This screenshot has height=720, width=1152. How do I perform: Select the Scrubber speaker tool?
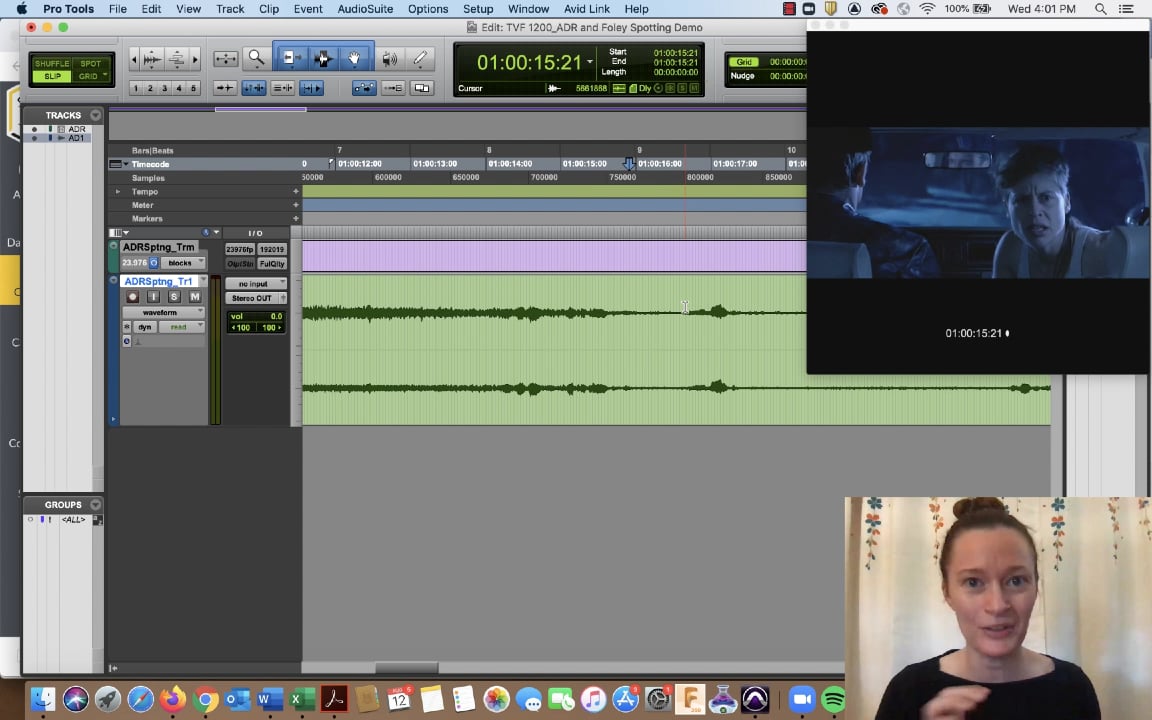coord(389,58)
